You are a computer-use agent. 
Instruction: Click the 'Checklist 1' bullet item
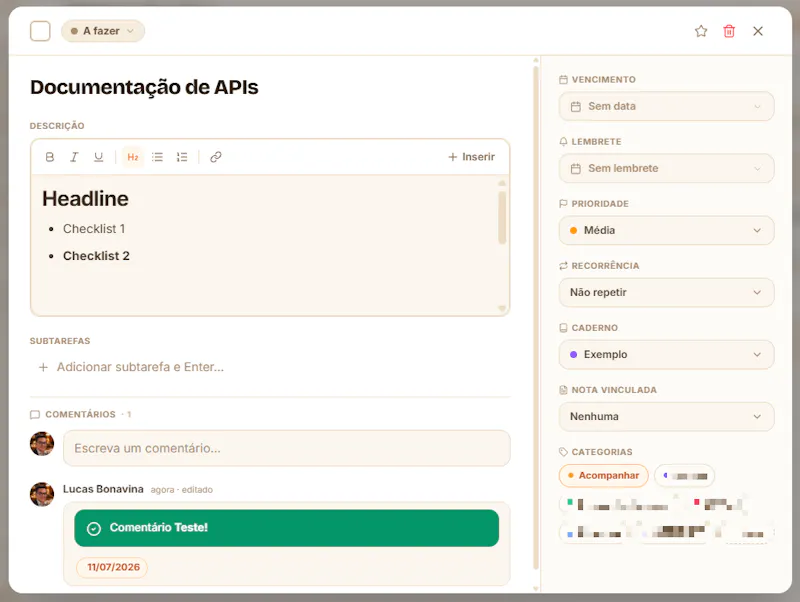point(94,229)
